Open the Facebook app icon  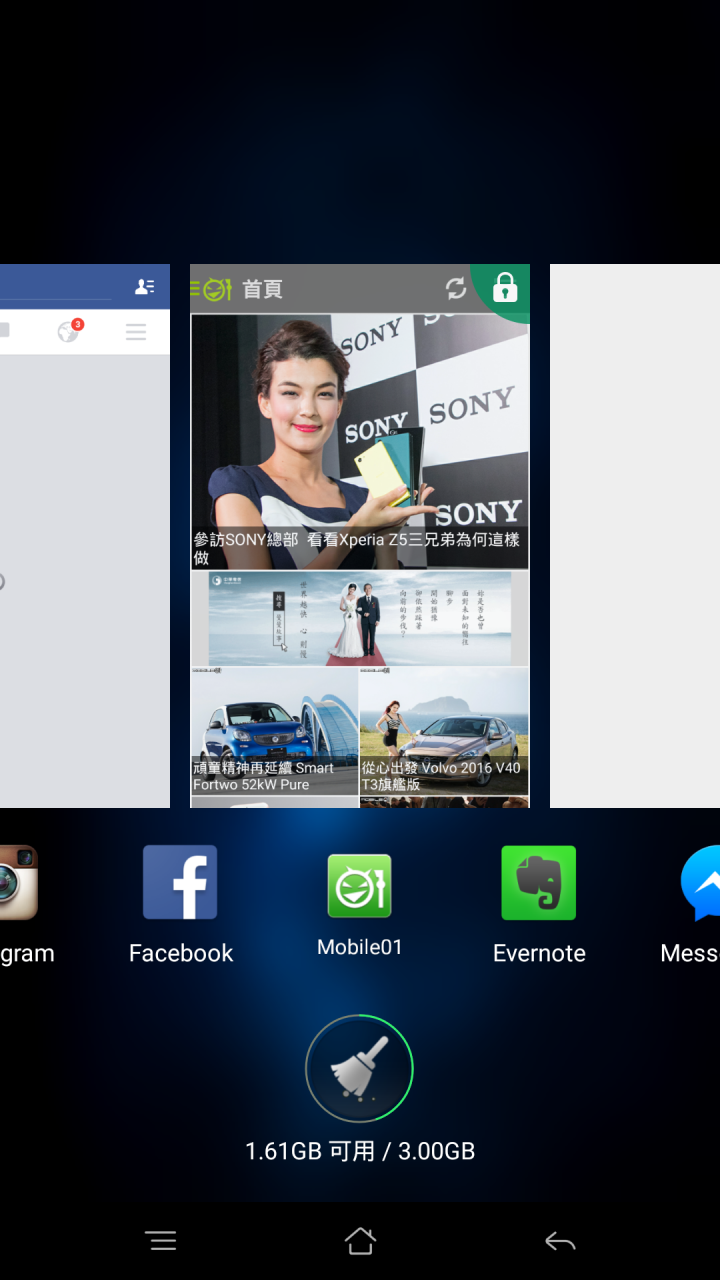click(180, 882)
